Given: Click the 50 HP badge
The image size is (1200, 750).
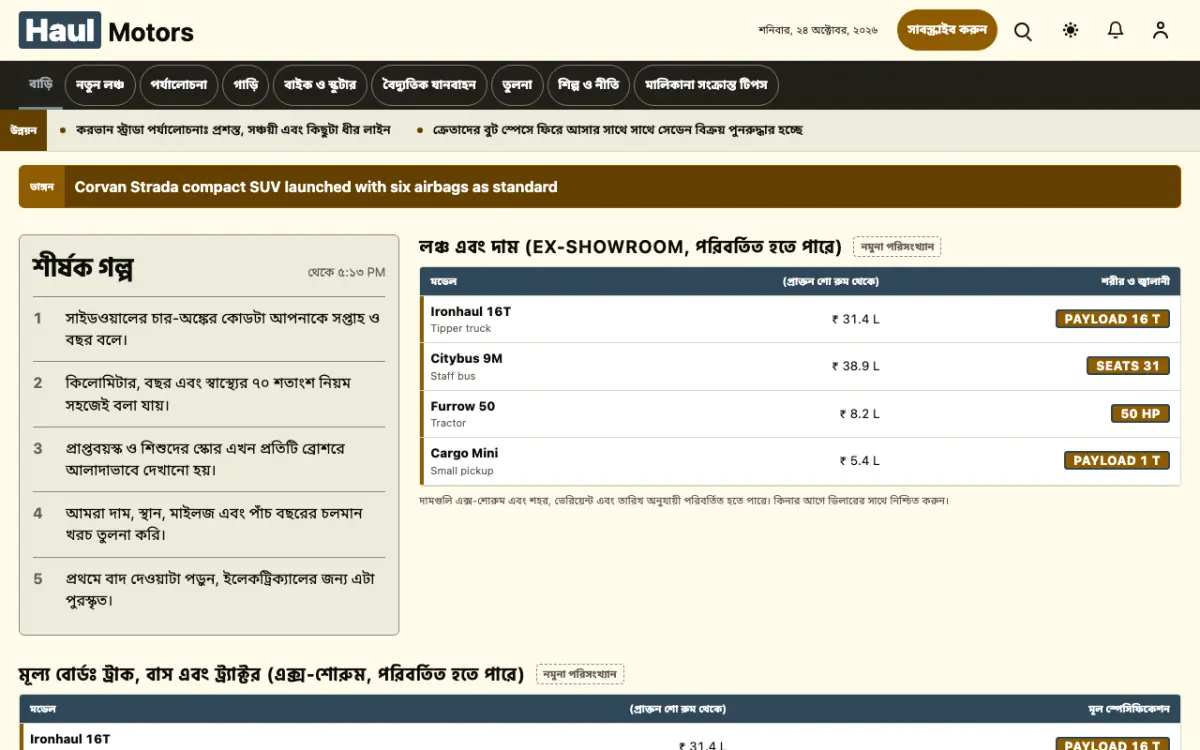Looking at the screenshot, I should [x=1140, y=413].
